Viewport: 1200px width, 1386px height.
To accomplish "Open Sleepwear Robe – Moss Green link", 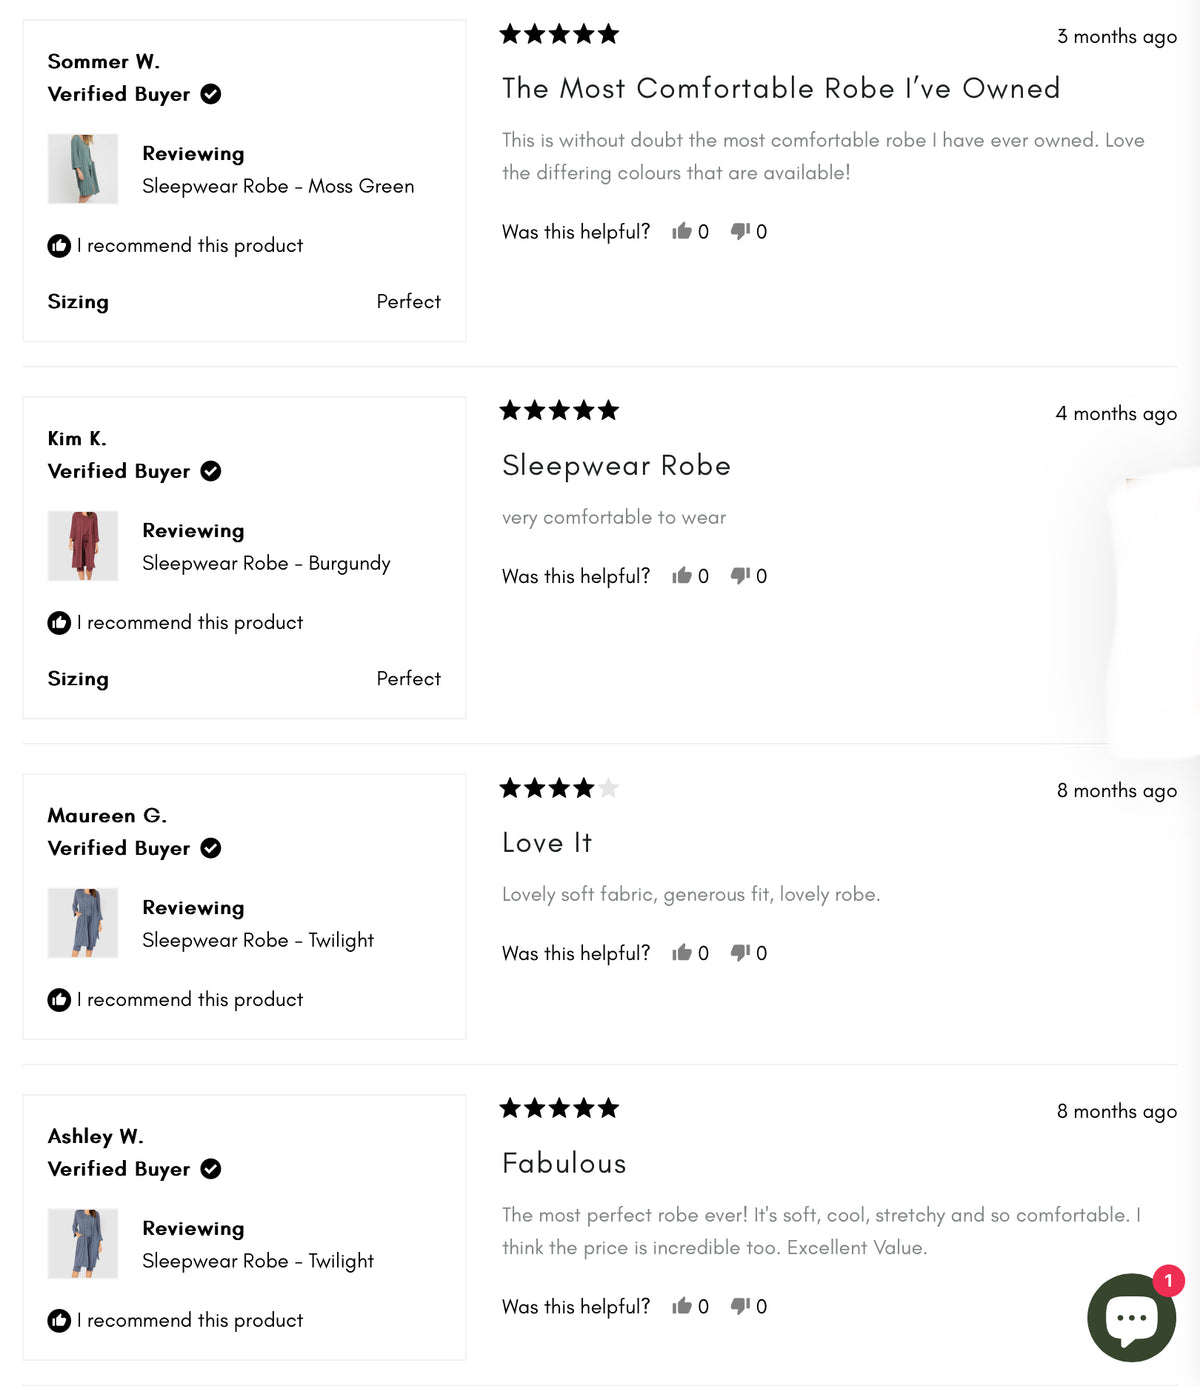I will tap(278, 186).
